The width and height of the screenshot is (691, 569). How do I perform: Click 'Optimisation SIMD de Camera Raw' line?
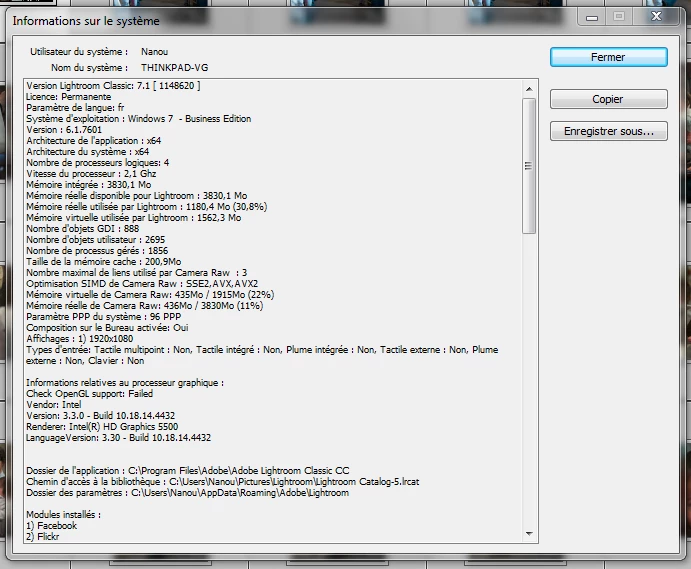[x=142, y=284]
